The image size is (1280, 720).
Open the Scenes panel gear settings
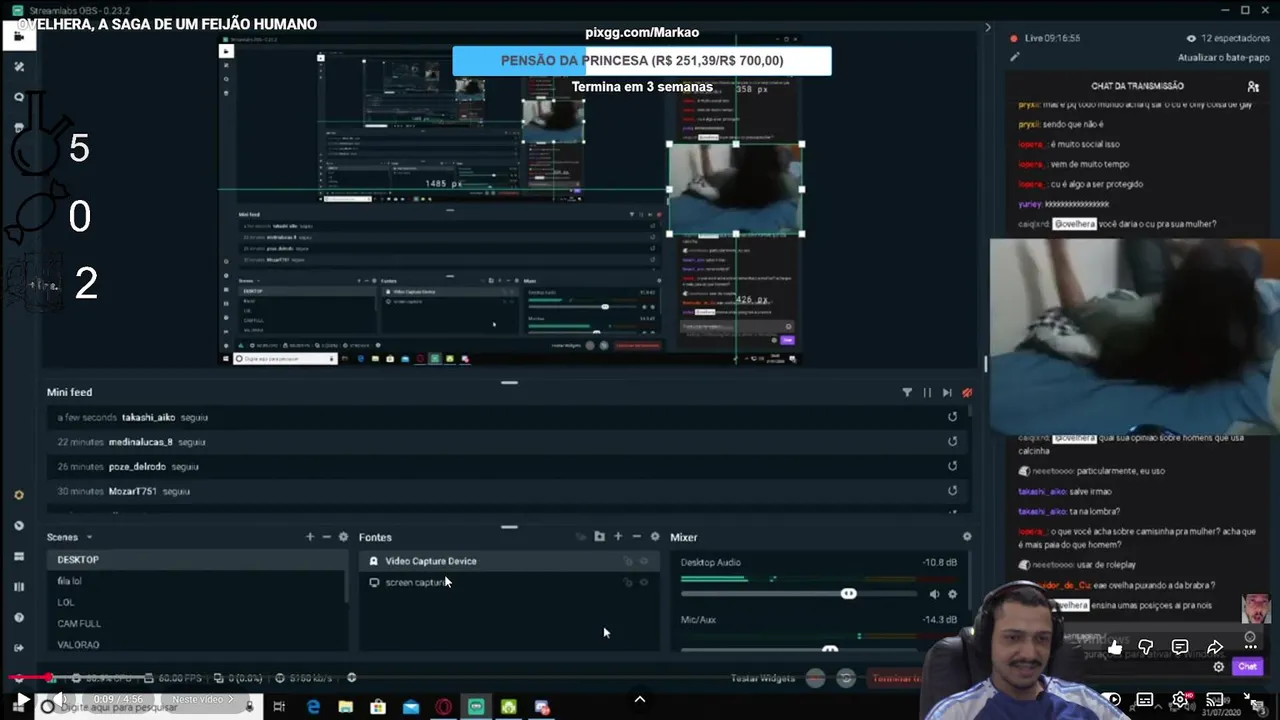(x=343, y=537)
